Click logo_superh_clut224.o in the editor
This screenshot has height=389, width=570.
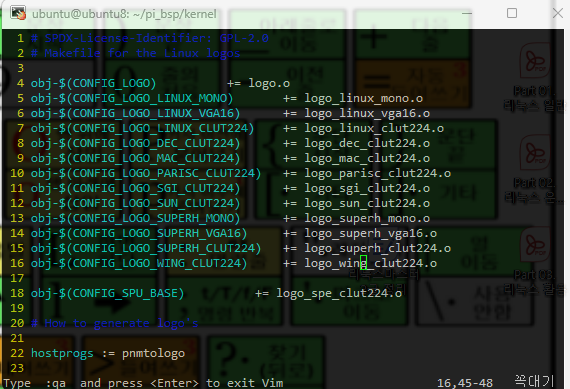coord(378,248)
